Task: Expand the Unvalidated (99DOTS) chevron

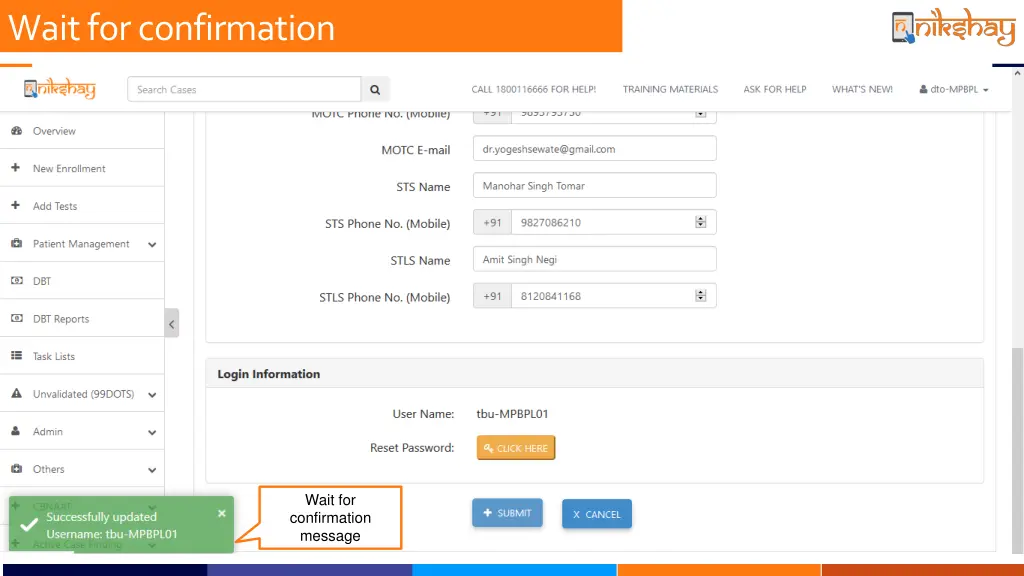Action: point(152,394)
